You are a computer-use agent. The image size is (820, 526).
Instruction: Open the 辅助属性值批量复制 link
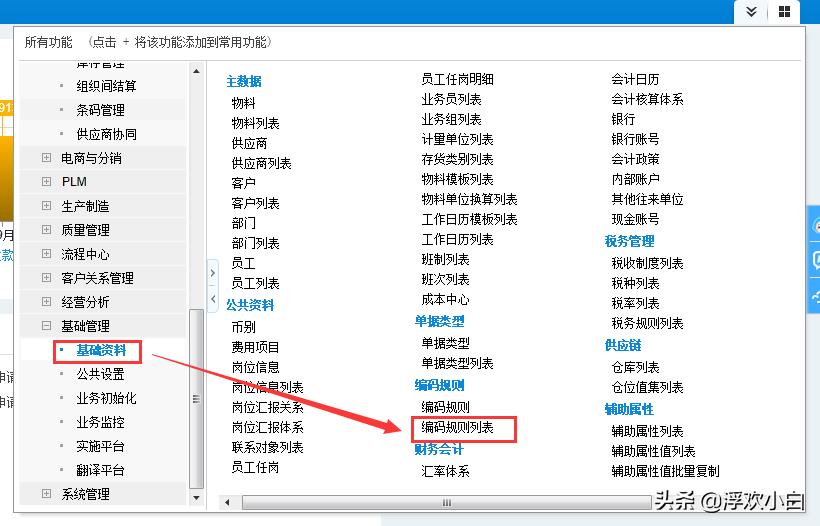[x=666, y=472]
